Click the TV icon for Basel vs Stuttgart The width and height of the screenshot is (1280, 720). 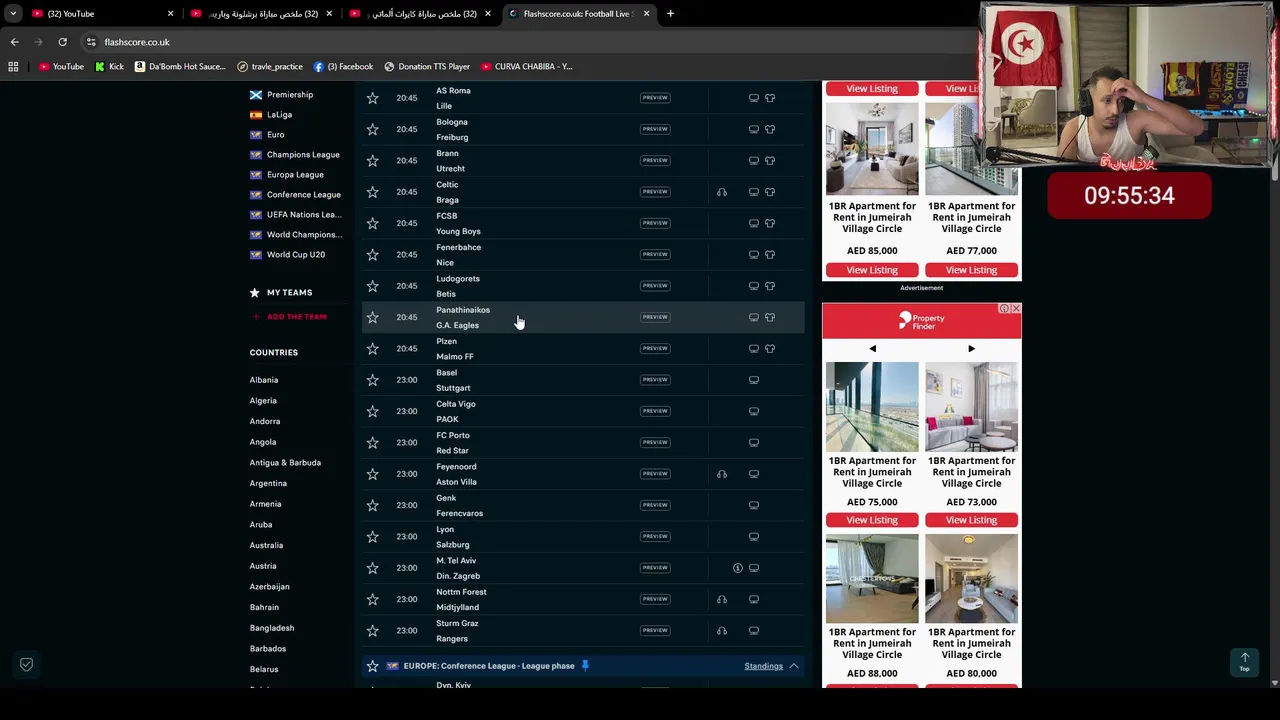(x=754, y=380)
